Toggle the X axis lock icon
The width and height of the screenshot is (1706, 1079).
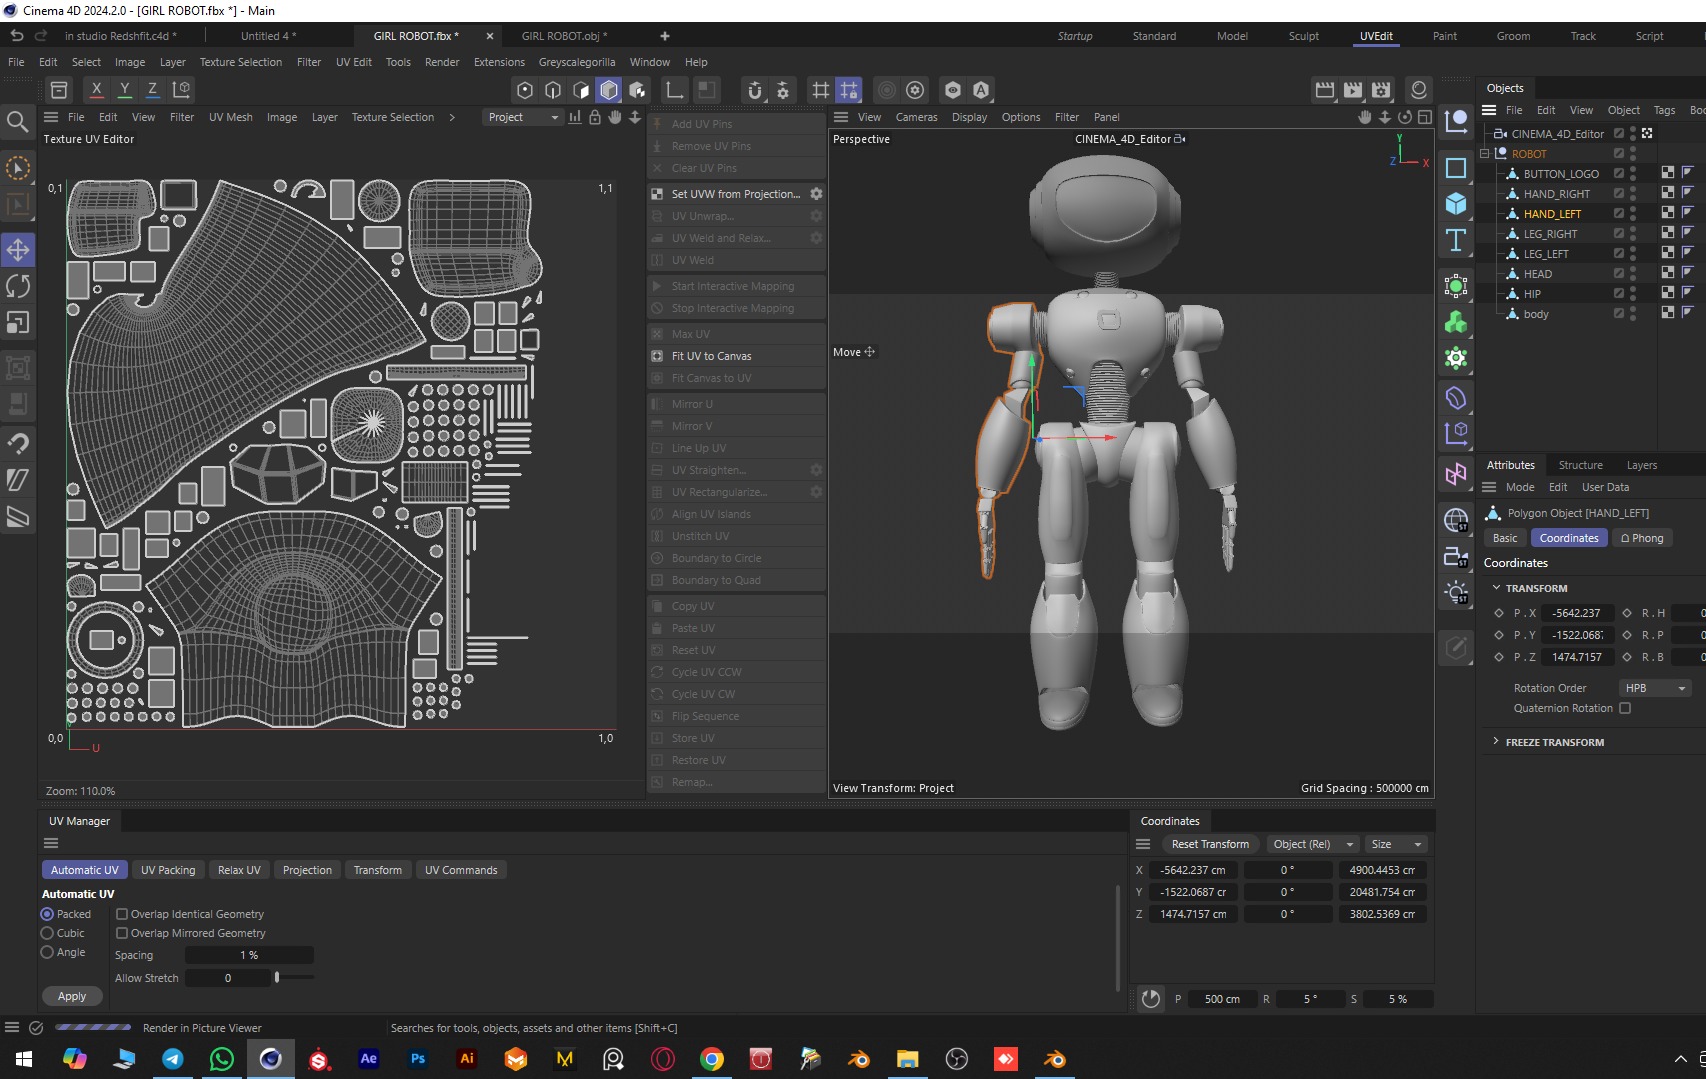[x=97, y=90]
